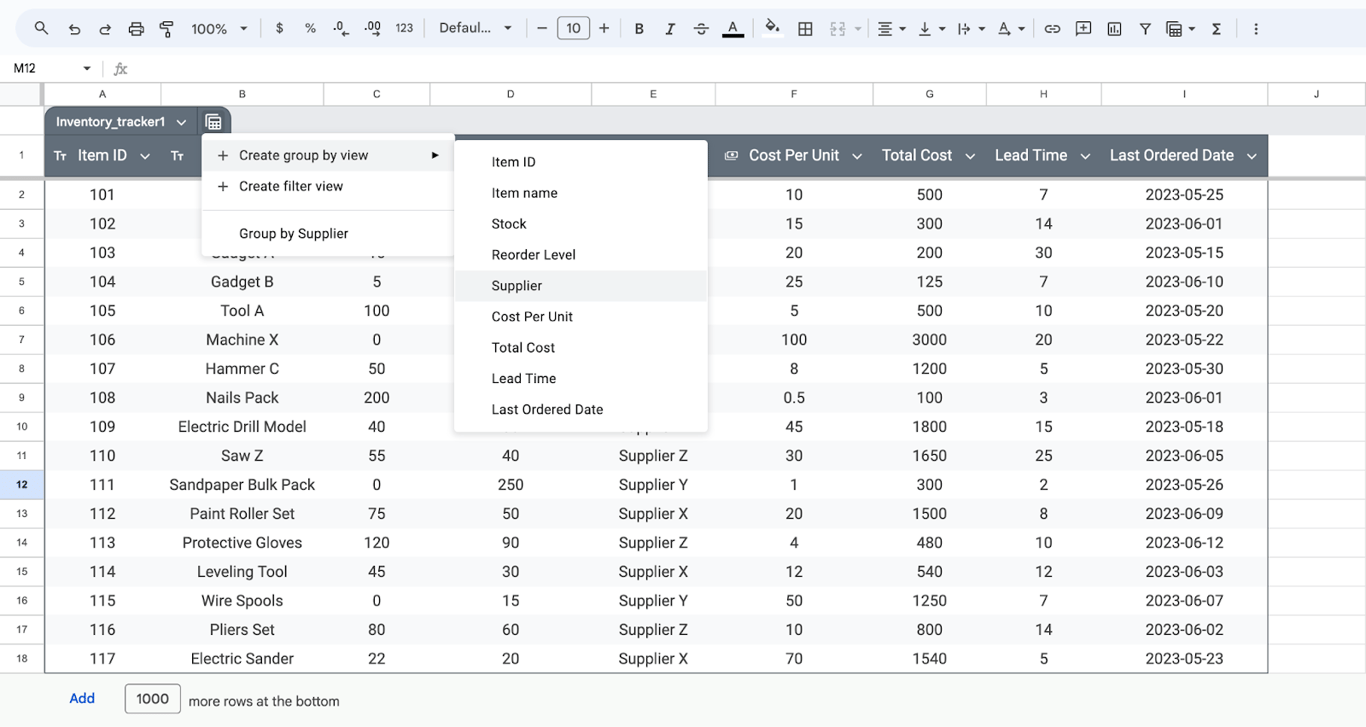Choose Lead Time in submenu
Image resolution: width=1366 pixels, height=727 pixels.
(581, 379)
